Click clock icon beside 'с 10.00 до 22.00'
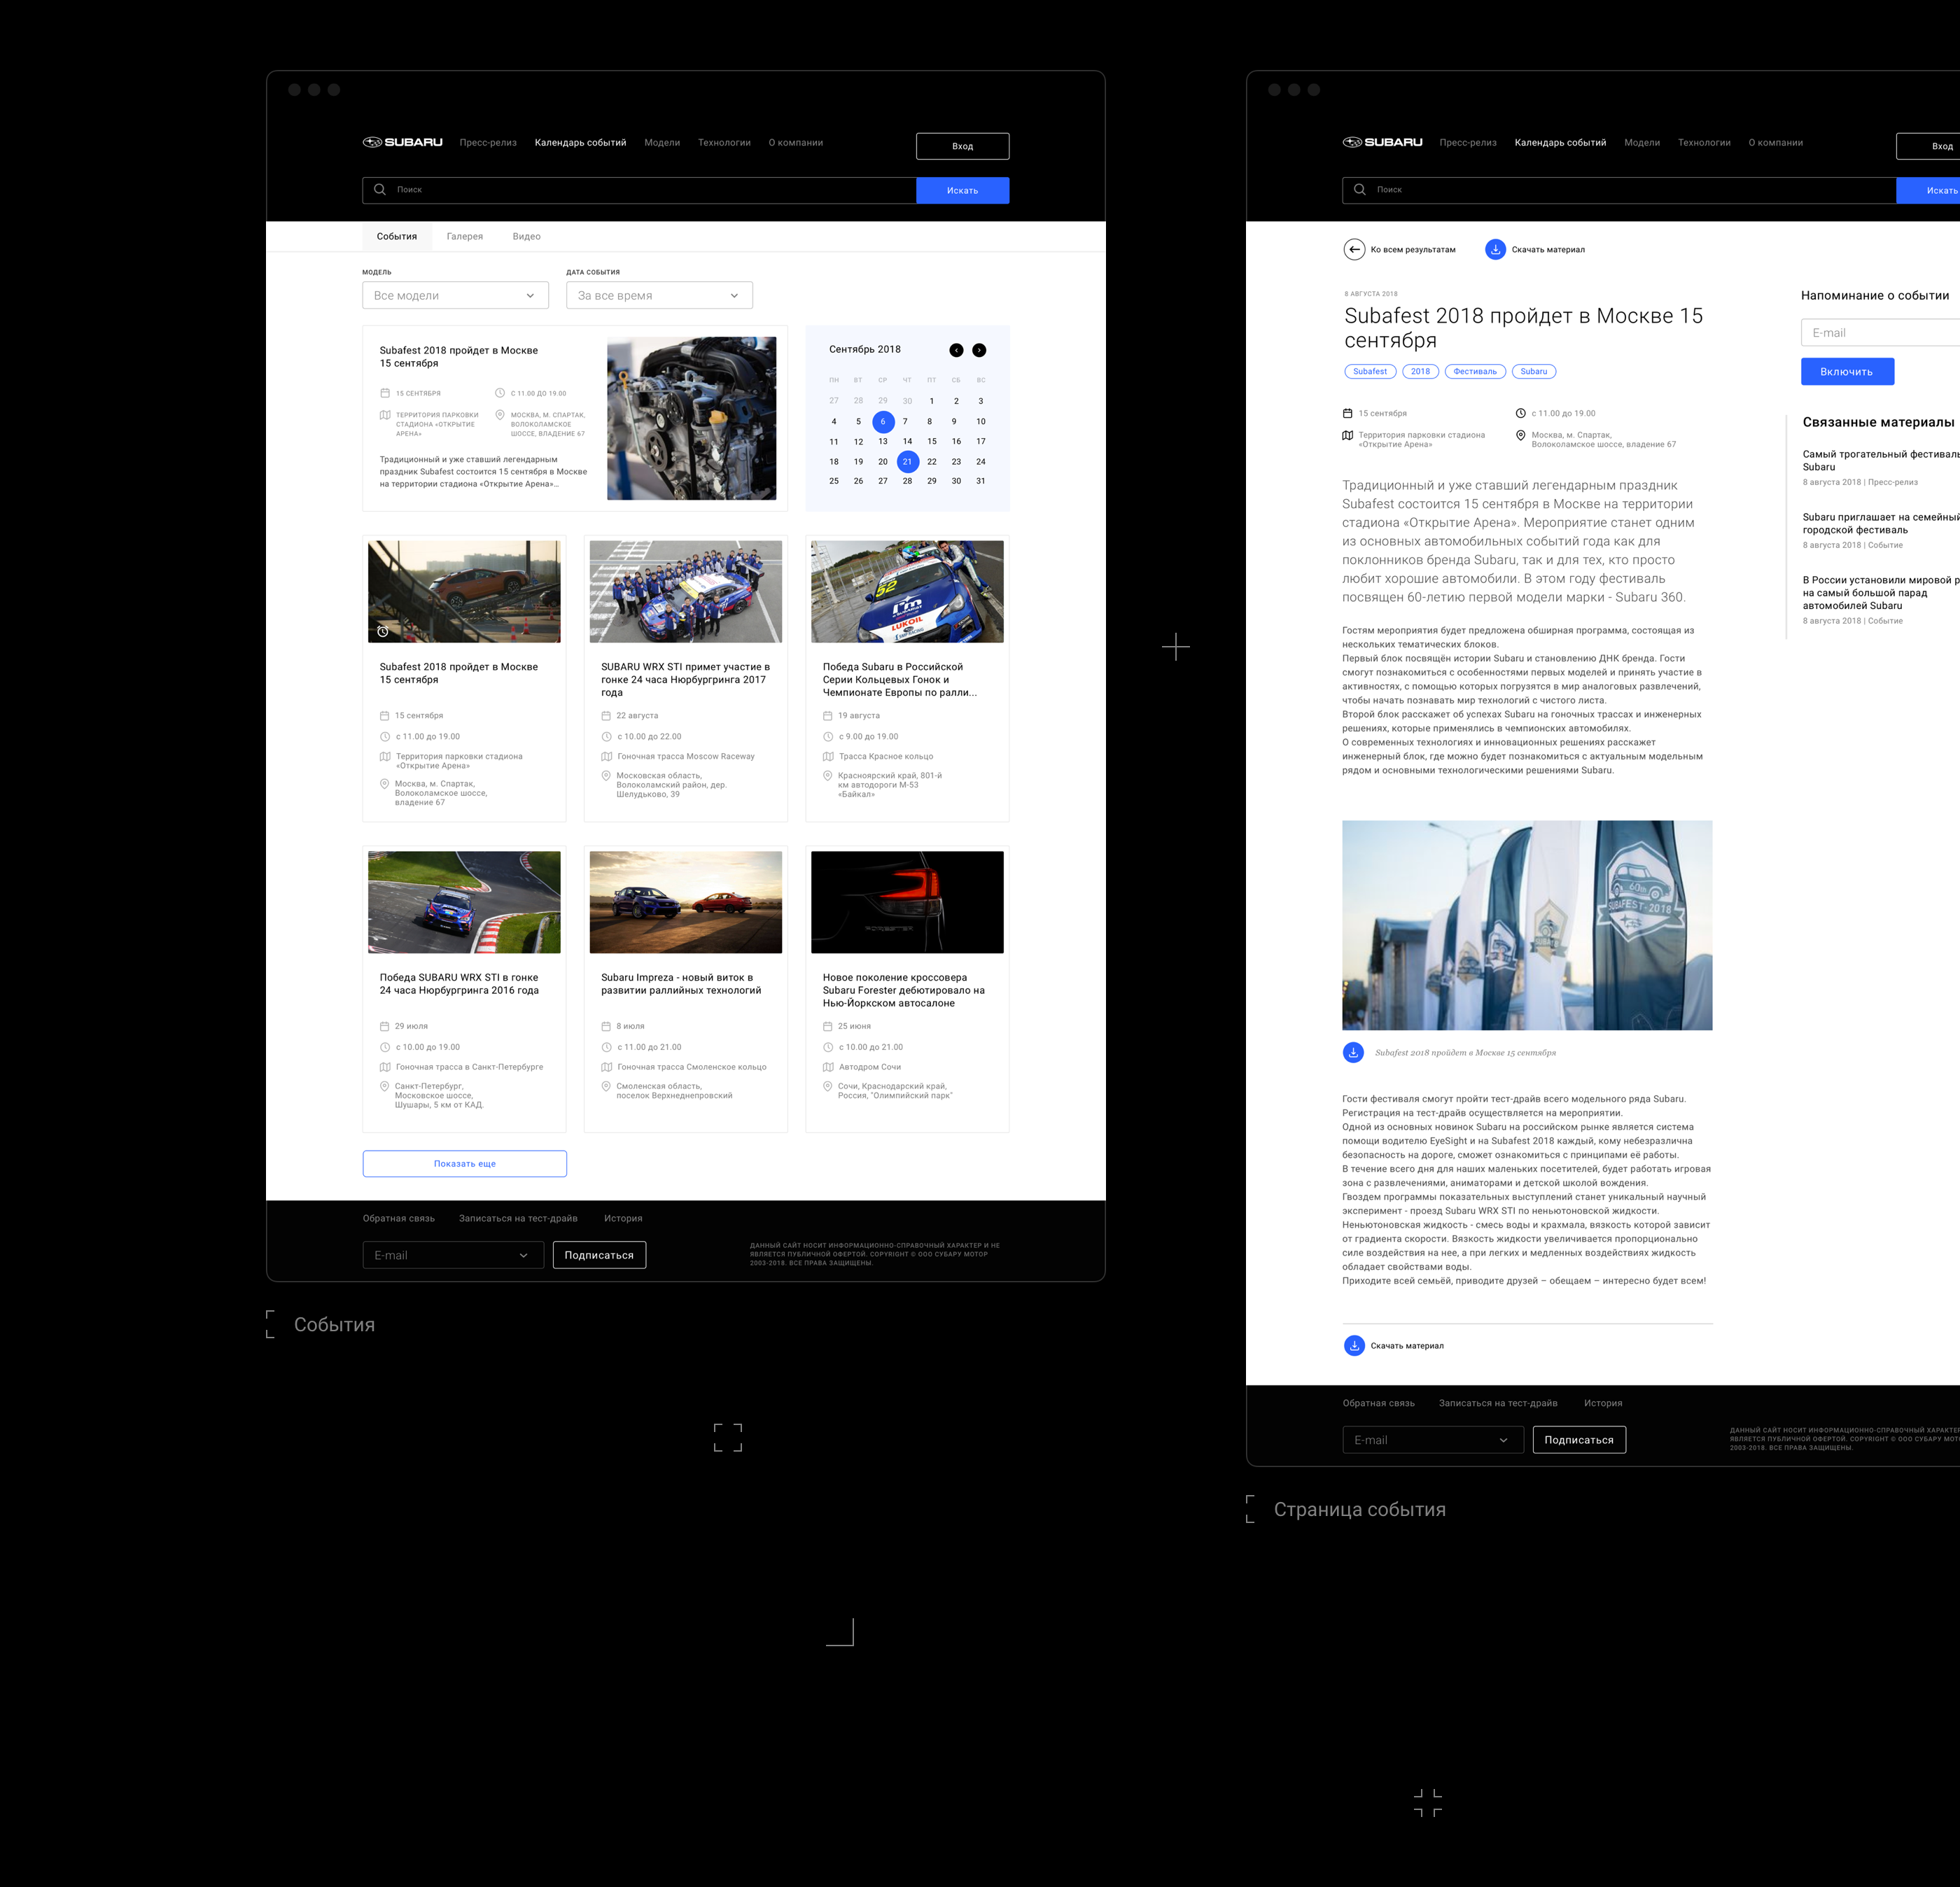Image resolution: width=1960 pixels, height=1887 pixels. (606, 736)
